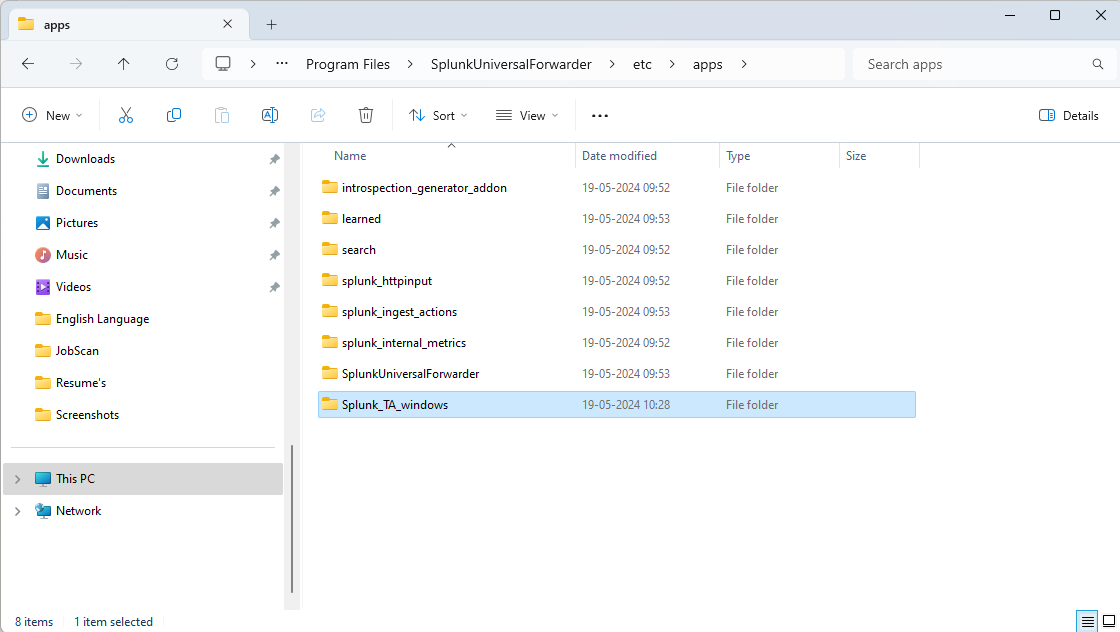This screenshot has width=1120, height=632.
Task: Navigate to Program Files breadcrumb
Action: click(348, 64)
